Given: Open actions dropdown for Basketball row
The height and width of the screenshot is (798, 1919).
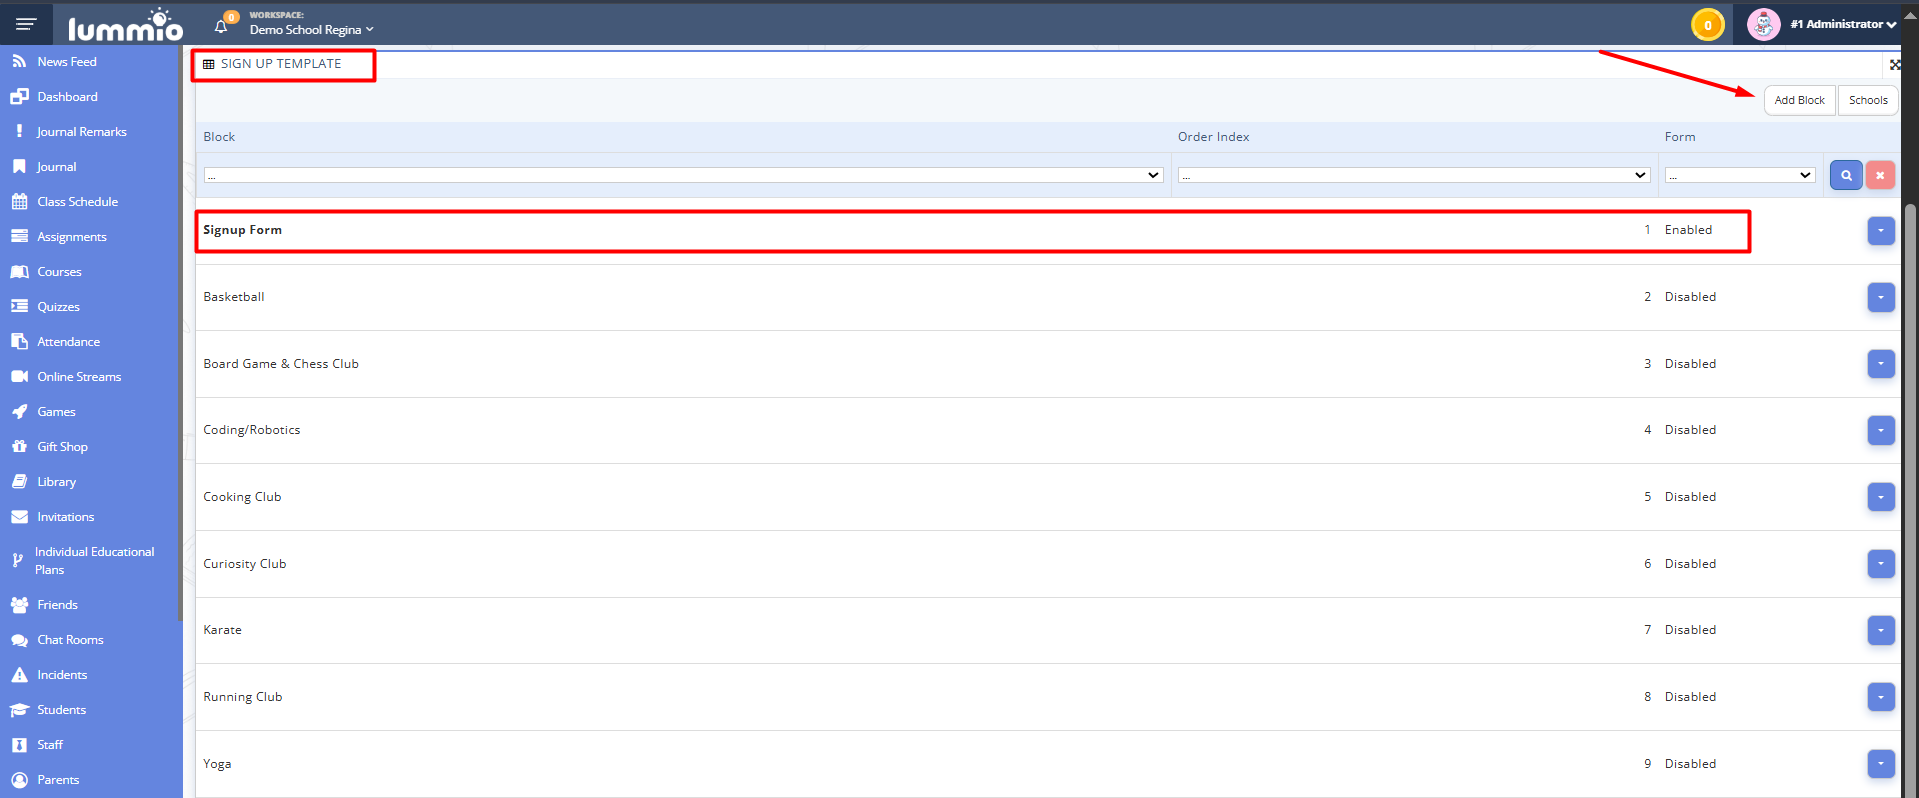Looking at the screenshot, I should (x=1881, y=297).
